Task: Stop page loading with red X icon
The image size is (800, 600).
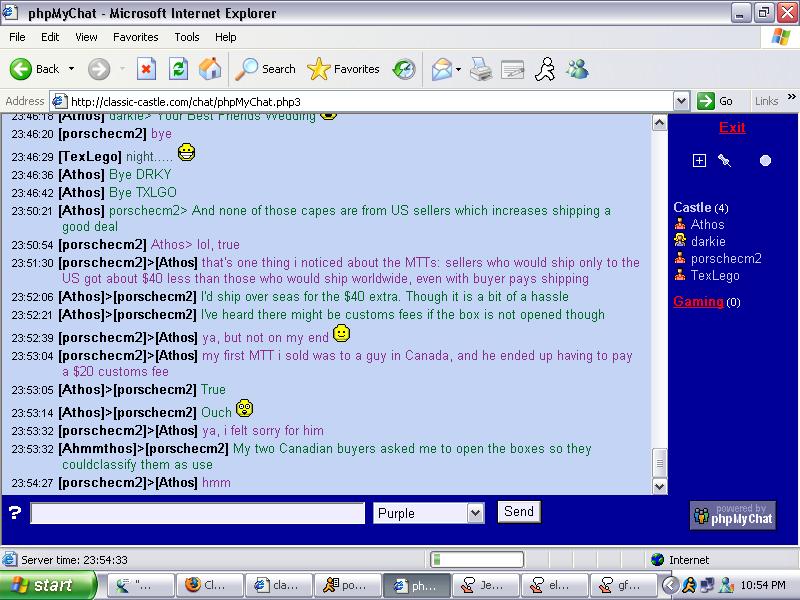Action: coord(146,69)
